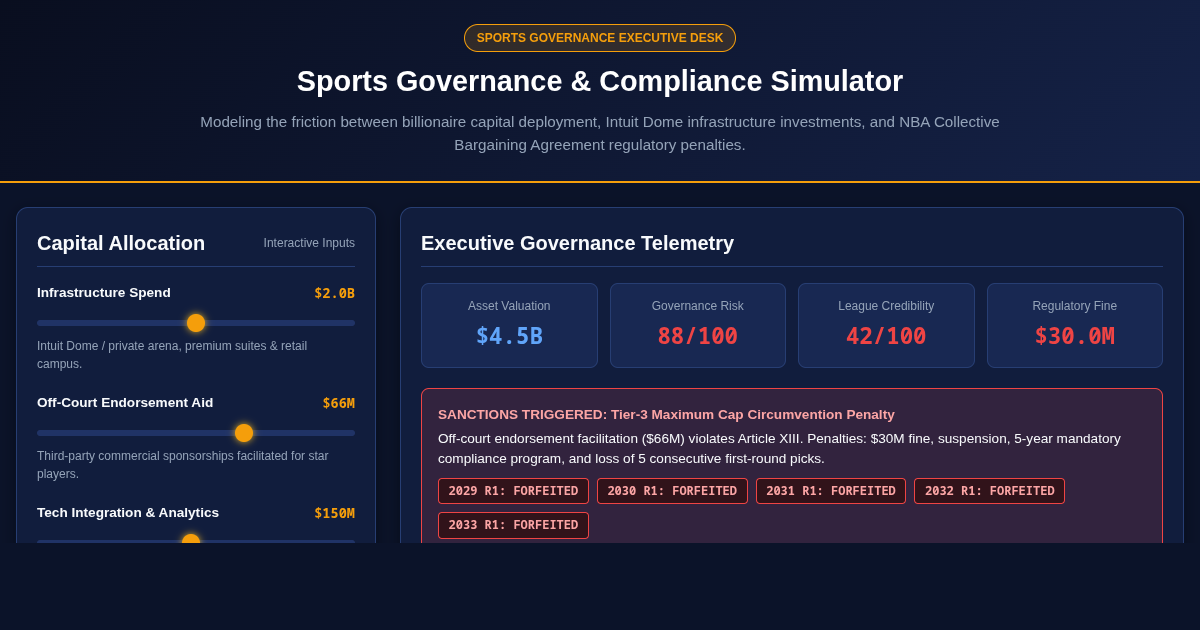Viewport: 1200px width, 630px height.
Task: Click the Interactive Inputs label
Action: [x=309, y=243]
